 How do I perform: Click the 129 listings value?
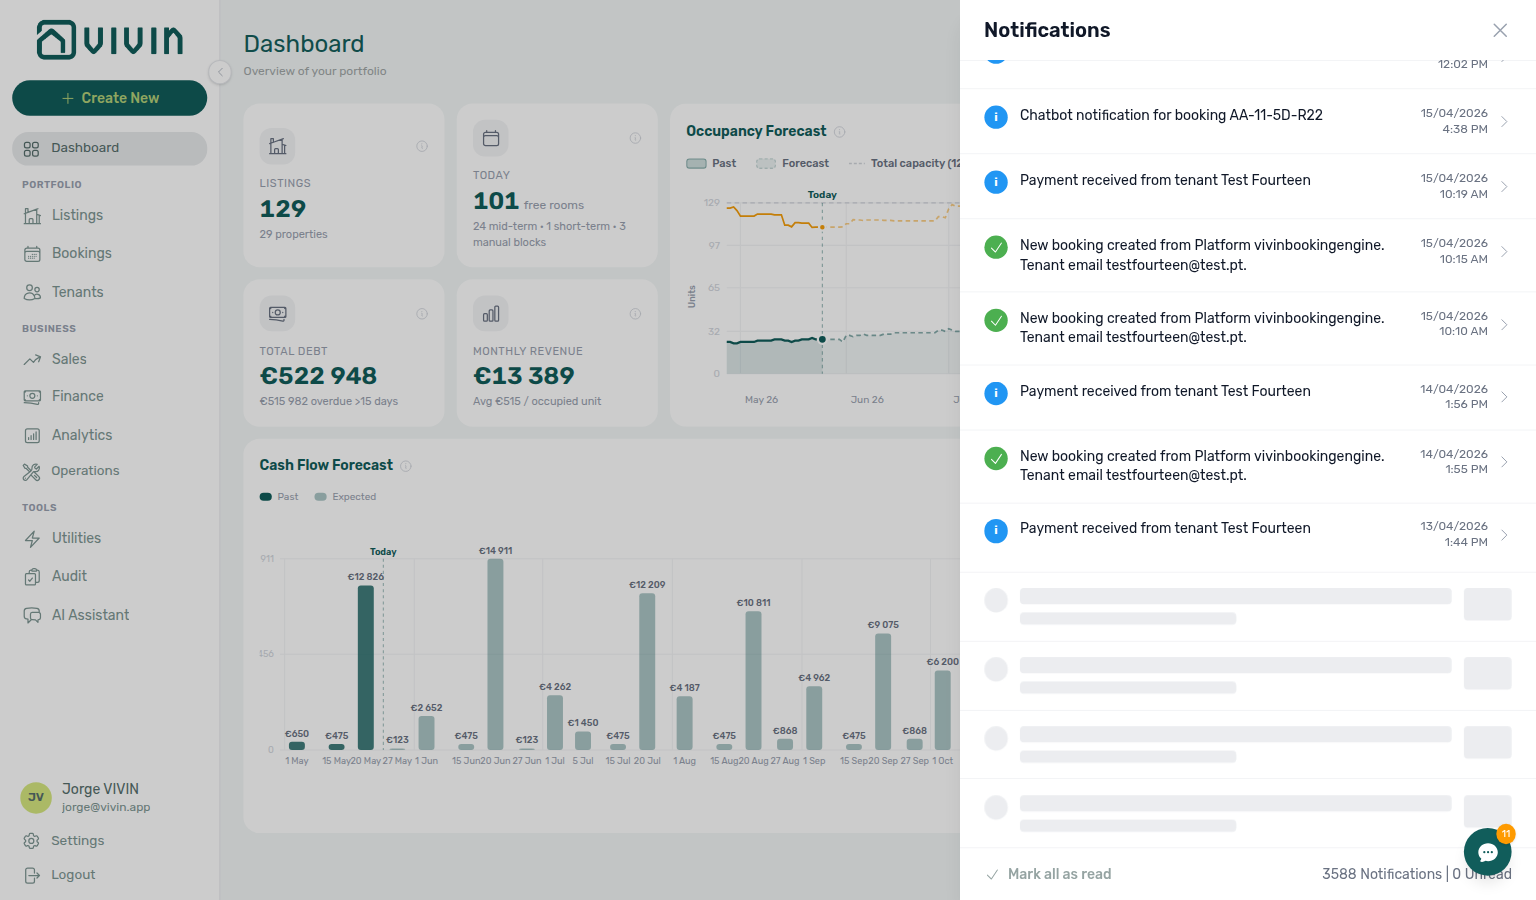coord(283,209)
